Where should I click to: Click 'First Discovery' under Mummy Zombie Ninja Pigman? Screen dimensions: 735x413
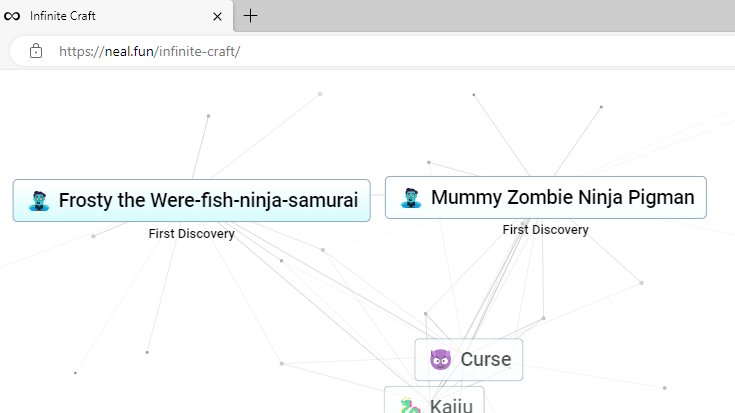click(x=546, y=230)
